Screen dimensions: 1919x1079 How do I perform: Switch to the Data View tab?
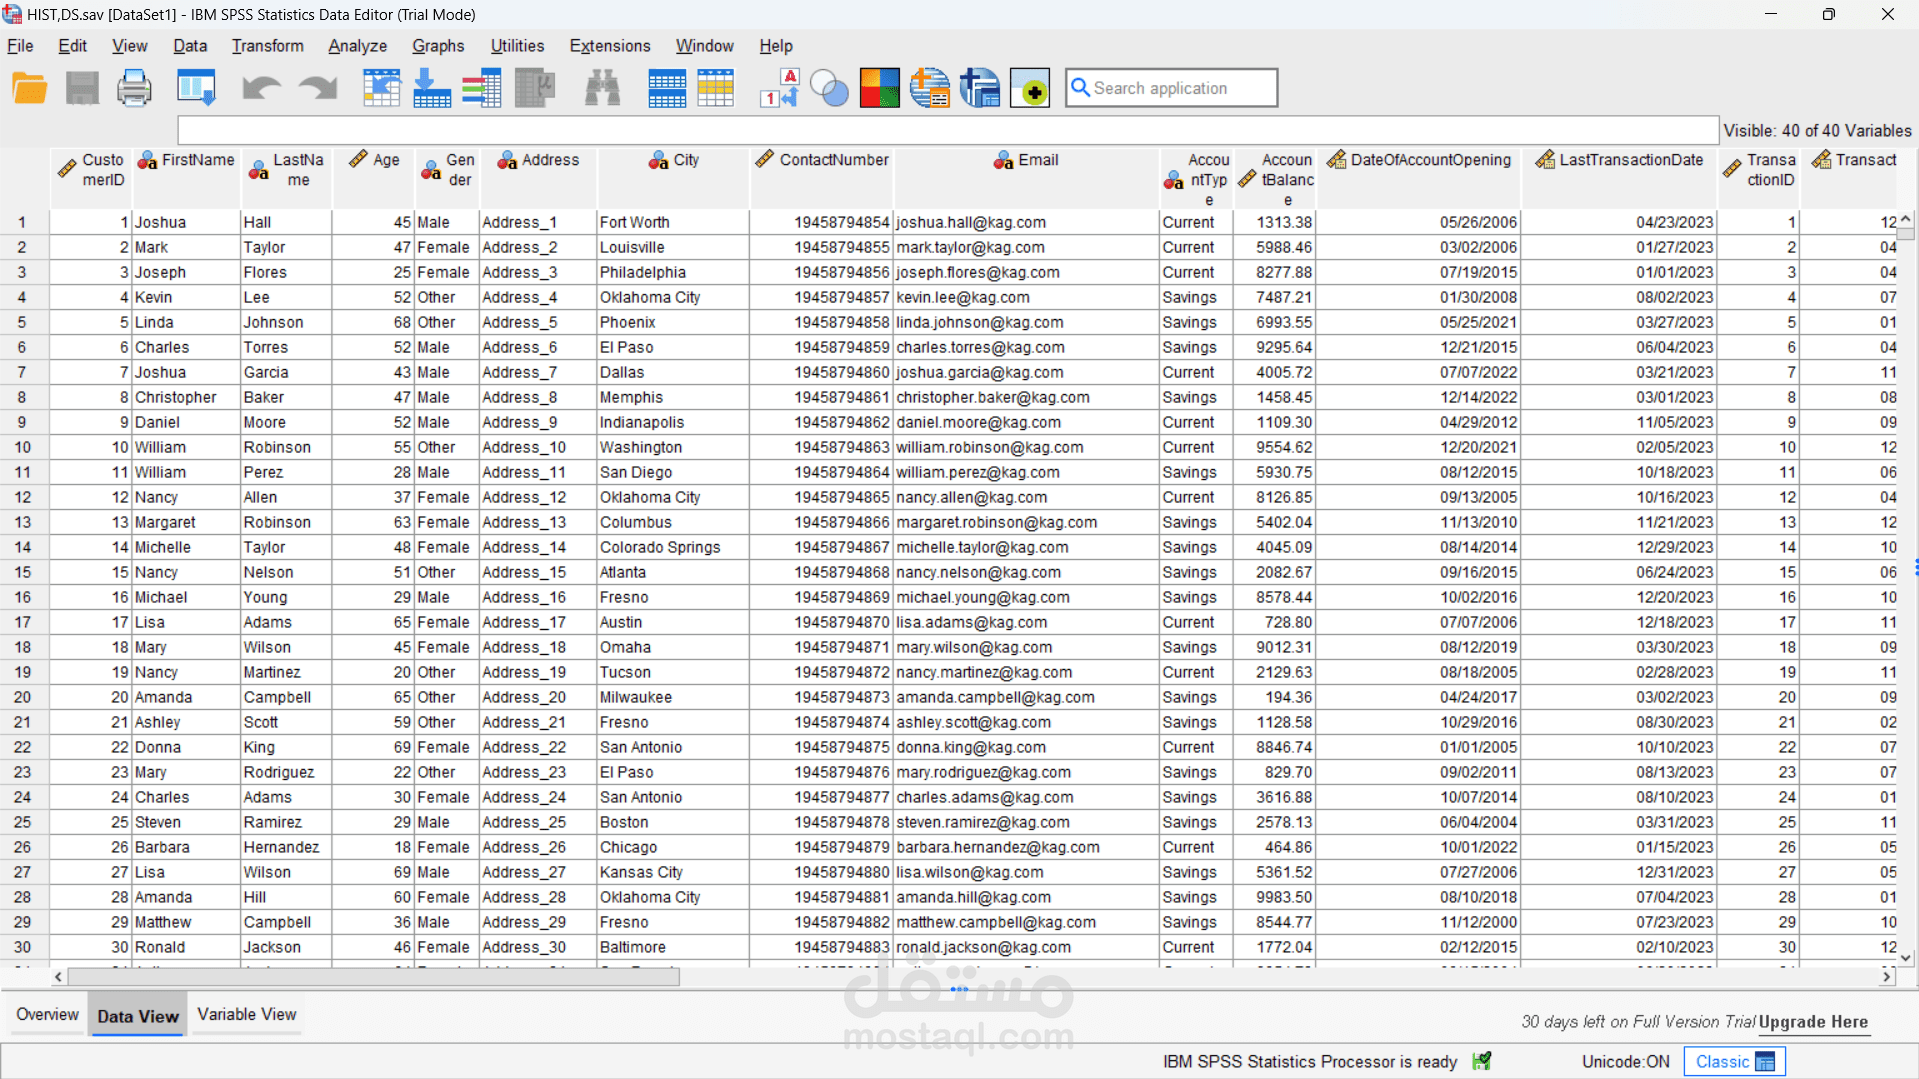pos(138,1015)
